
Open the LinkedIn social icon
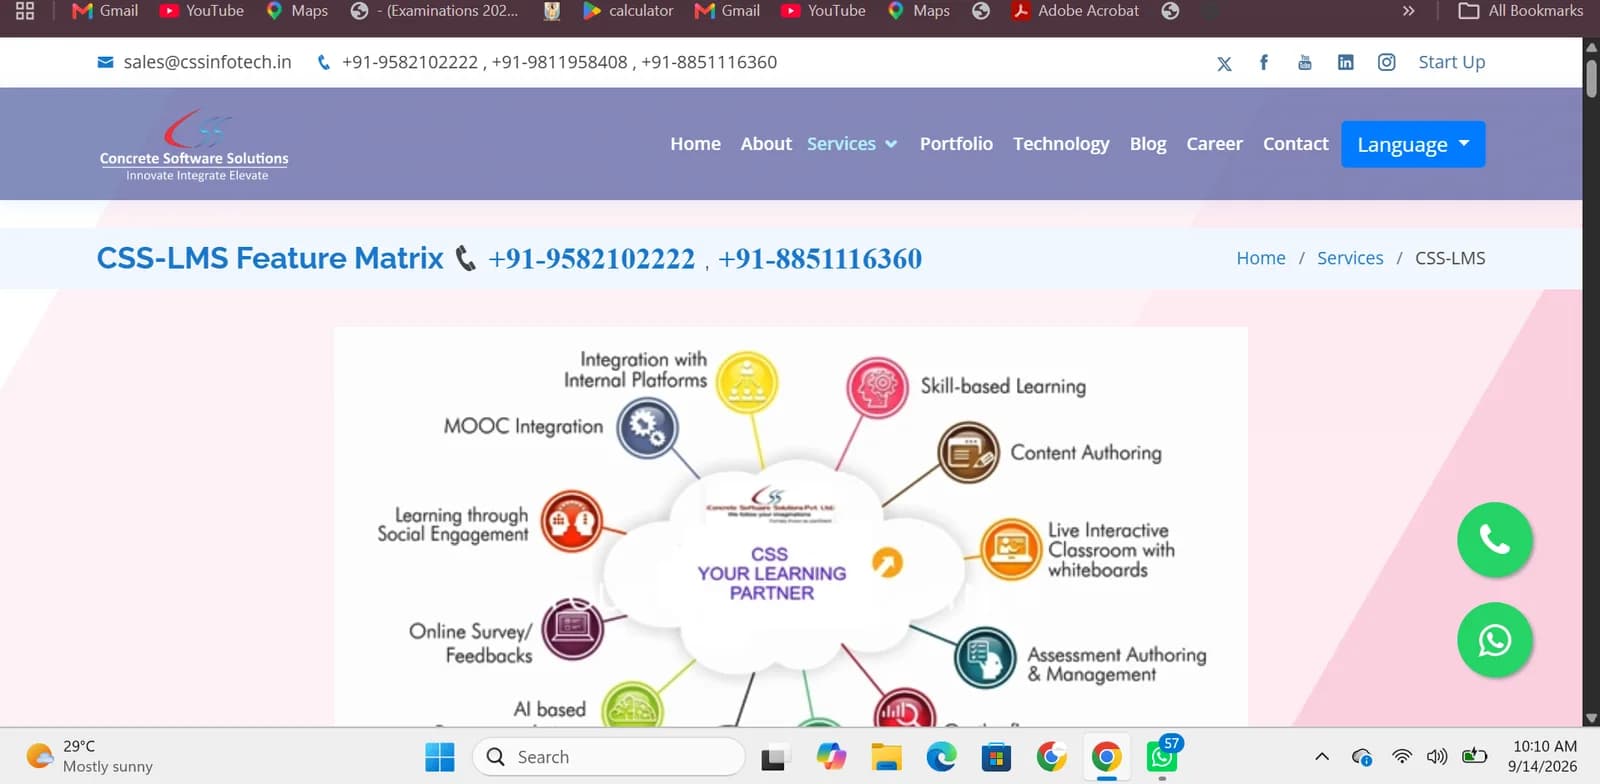tap(1346, 63)
